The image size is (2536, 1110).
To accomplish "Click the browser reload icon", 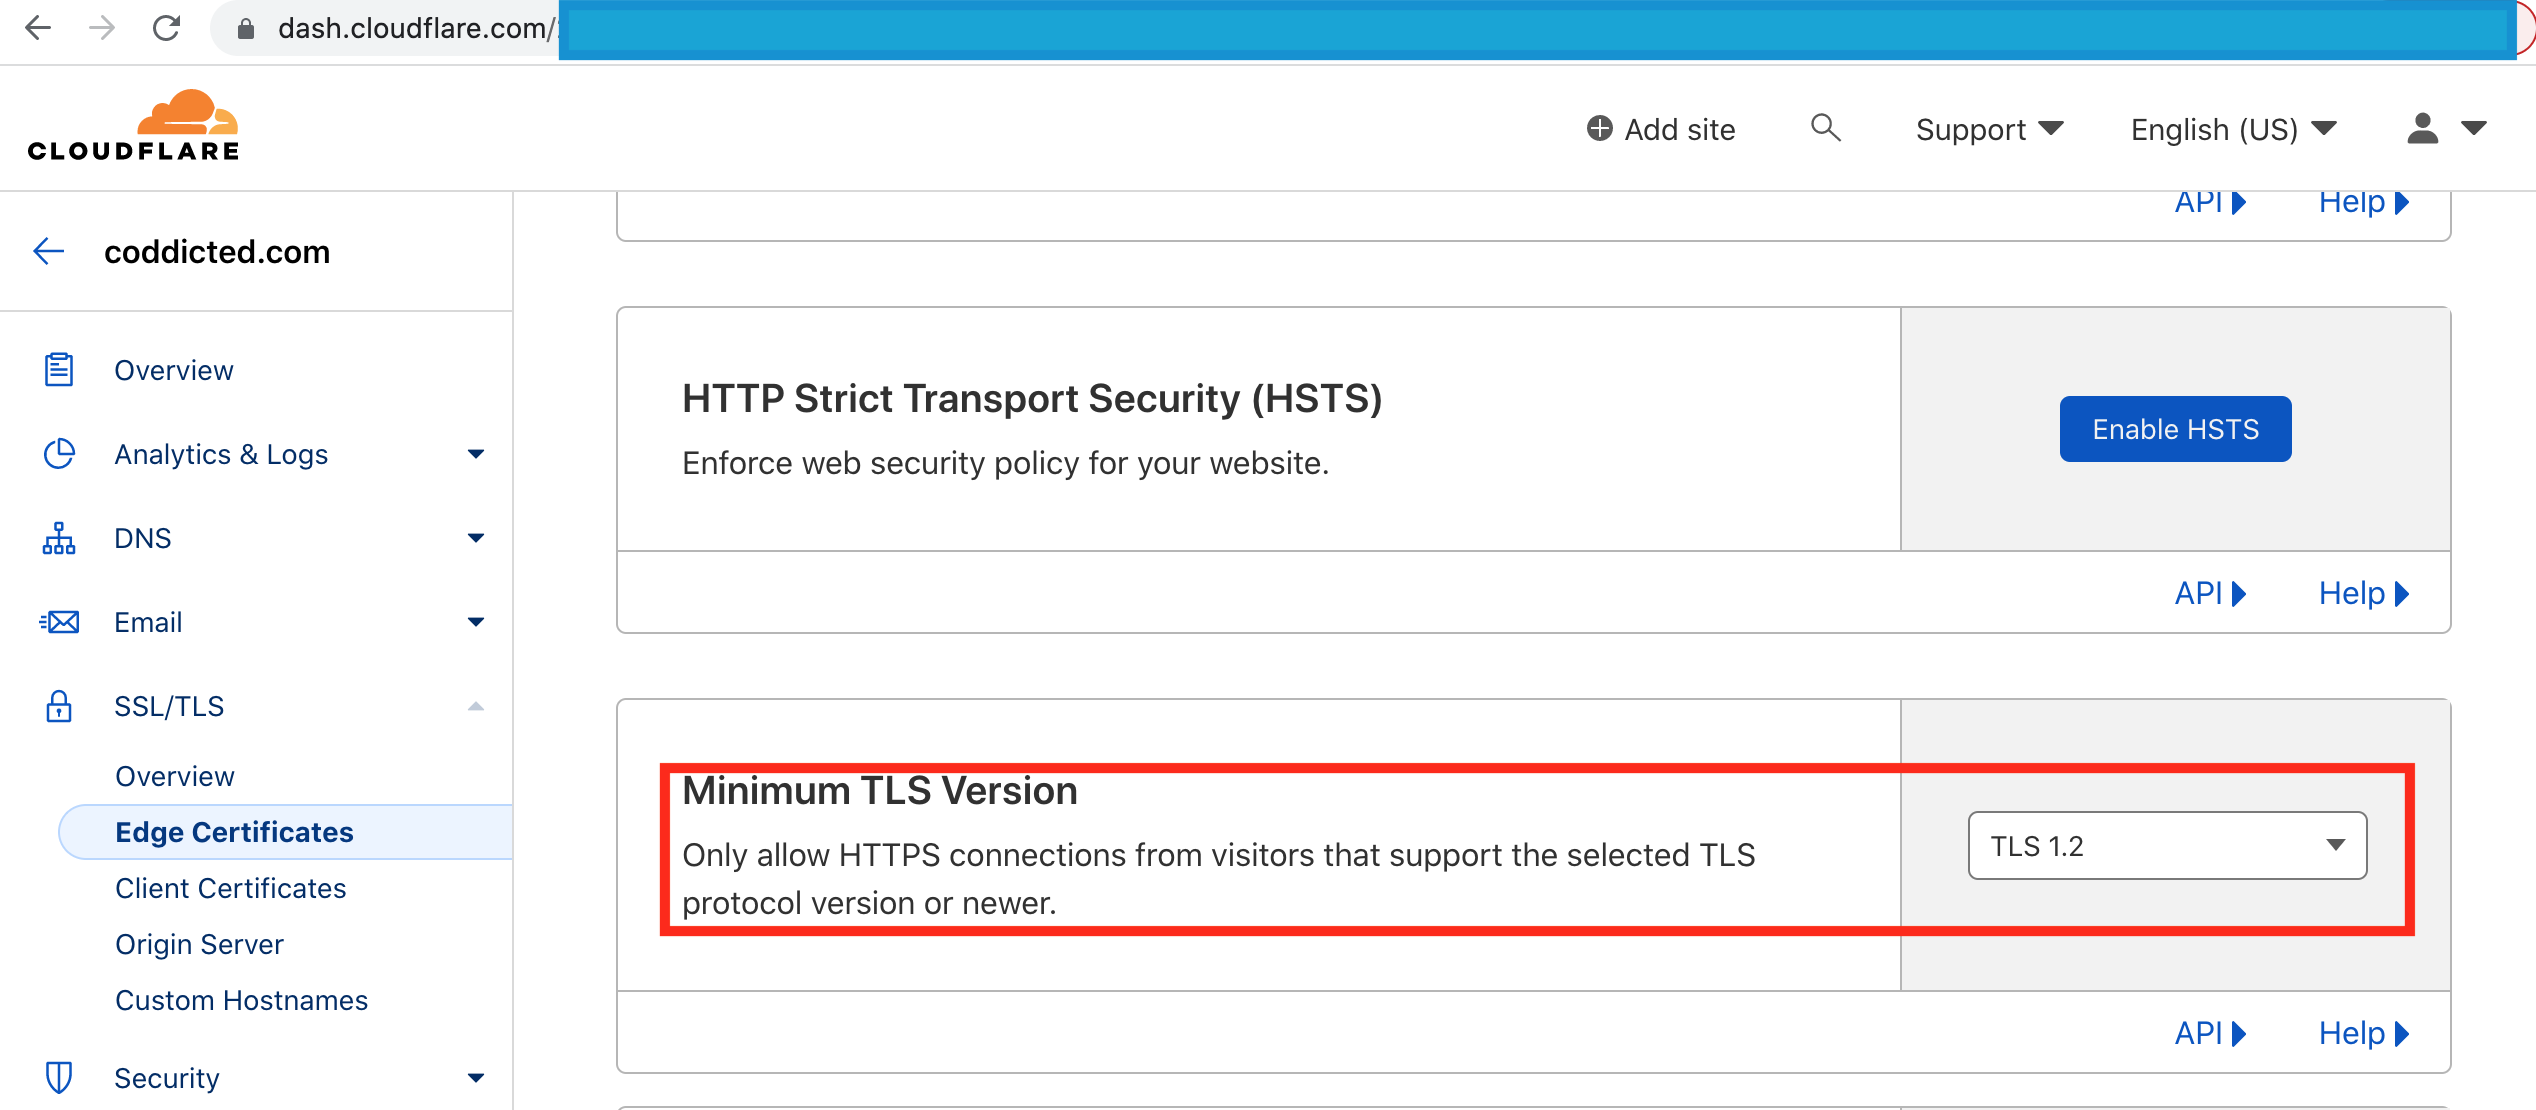I will tap(166, 28).
